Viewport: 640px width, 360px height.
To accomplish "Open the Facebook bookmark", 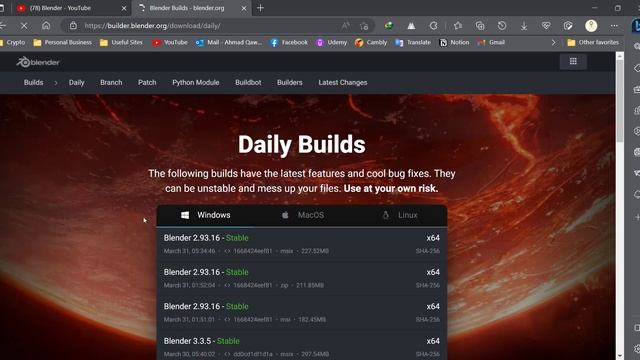I will click(289, 42).
